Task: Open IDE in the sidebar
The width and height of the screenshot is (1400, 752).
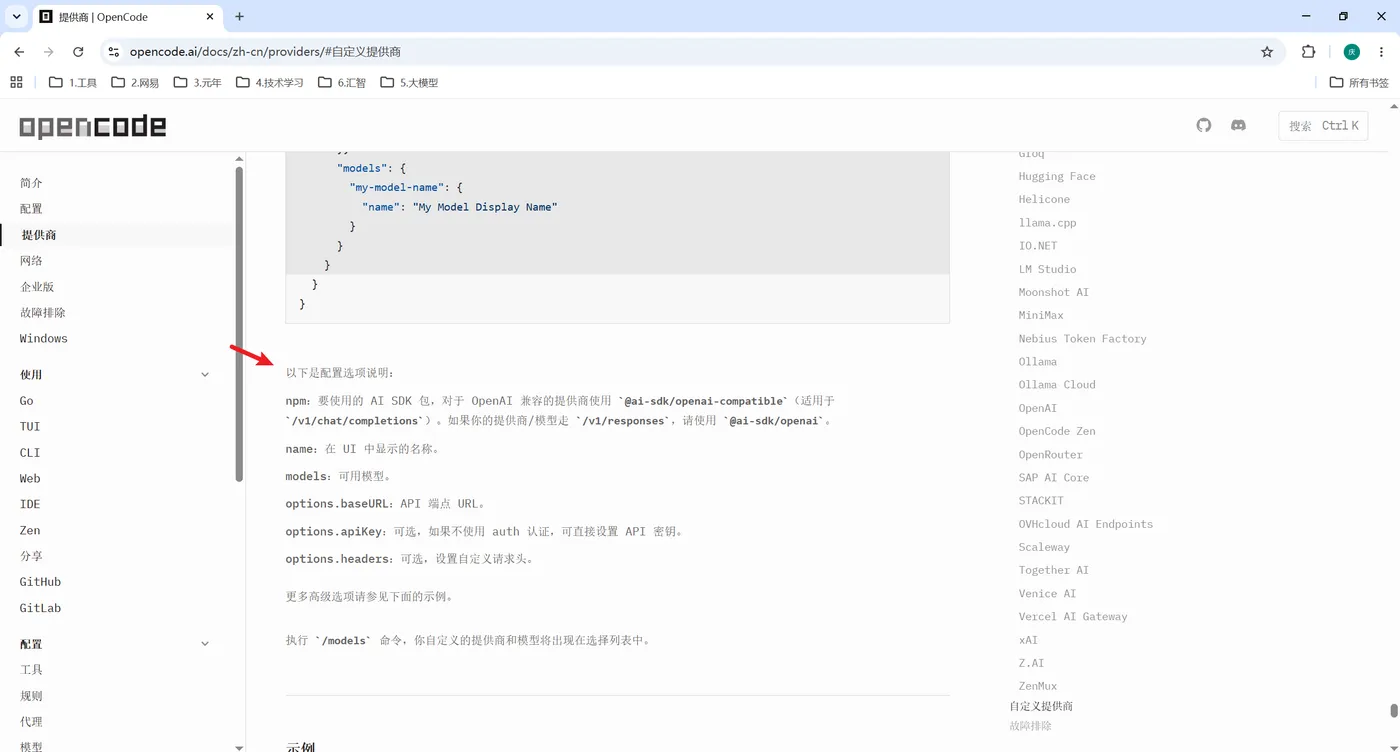Action: click(x=30, y=505)
